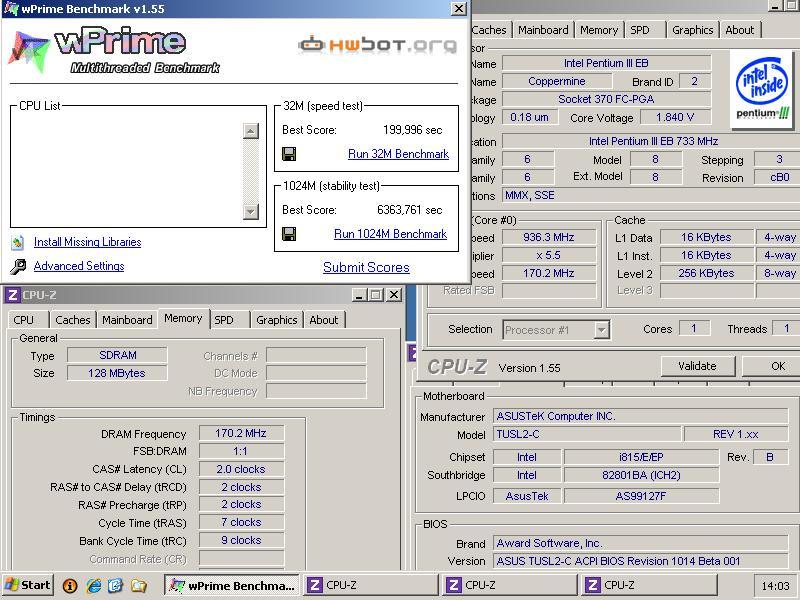800x600 pixels.
Task: Open the hwbot.org logo link
Action: [x=378, y=45]
